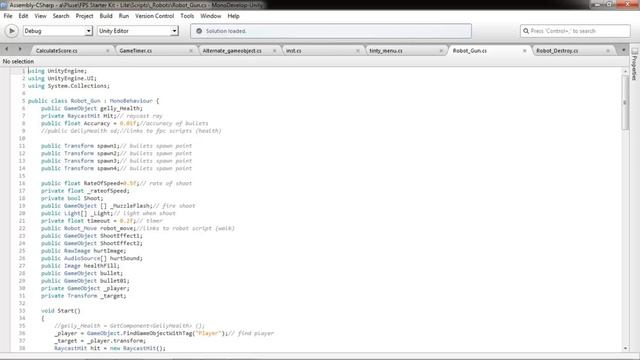Switch to the GameTimer.cs tab
The width and height of the screenshot is (640, 360).
(x=155, y=51)
